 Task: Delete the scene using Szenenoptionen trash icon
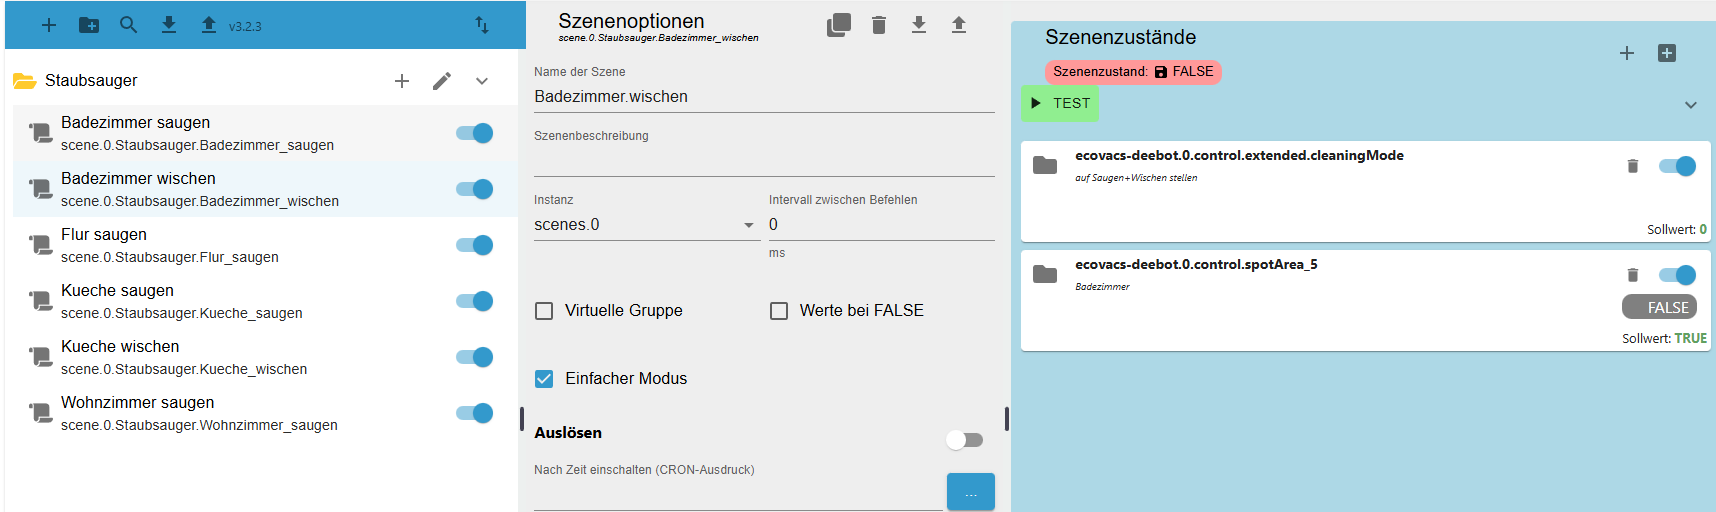point(879,25)
